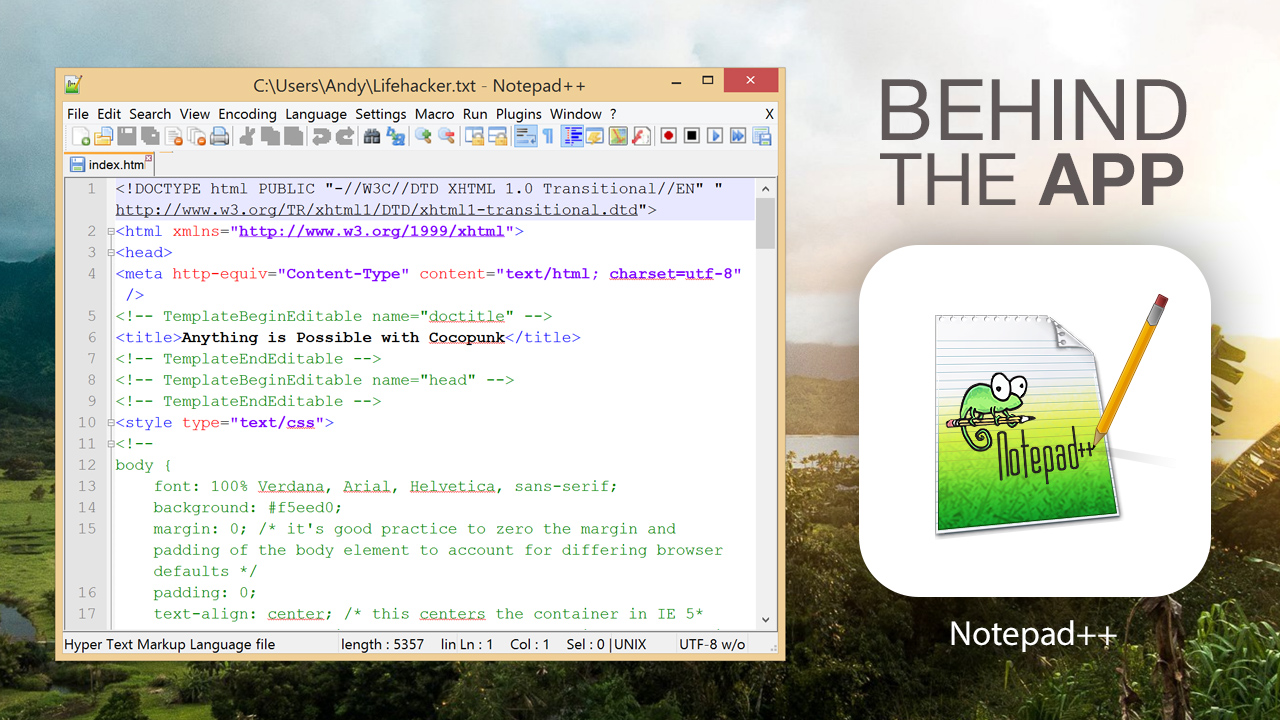The image size is (1280, 720).
Task: Click the vertical scrollbar down arrow
Action: [766, 620]
